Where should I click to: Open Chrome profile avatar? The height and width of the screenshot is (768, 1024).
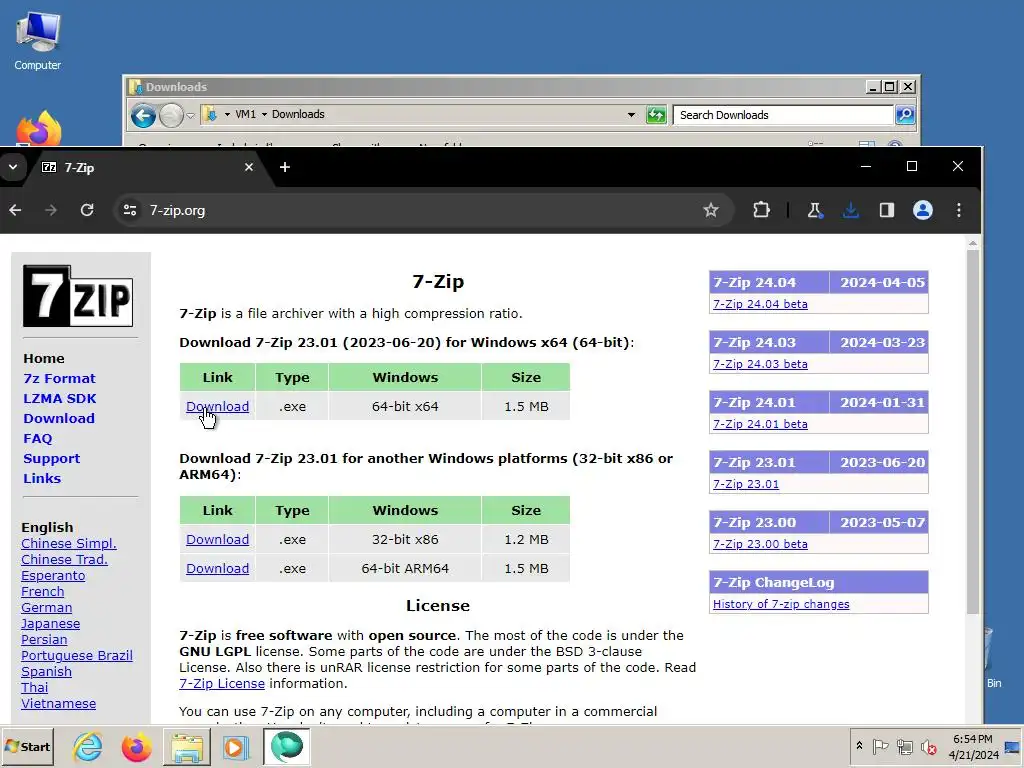pos(922,210)
